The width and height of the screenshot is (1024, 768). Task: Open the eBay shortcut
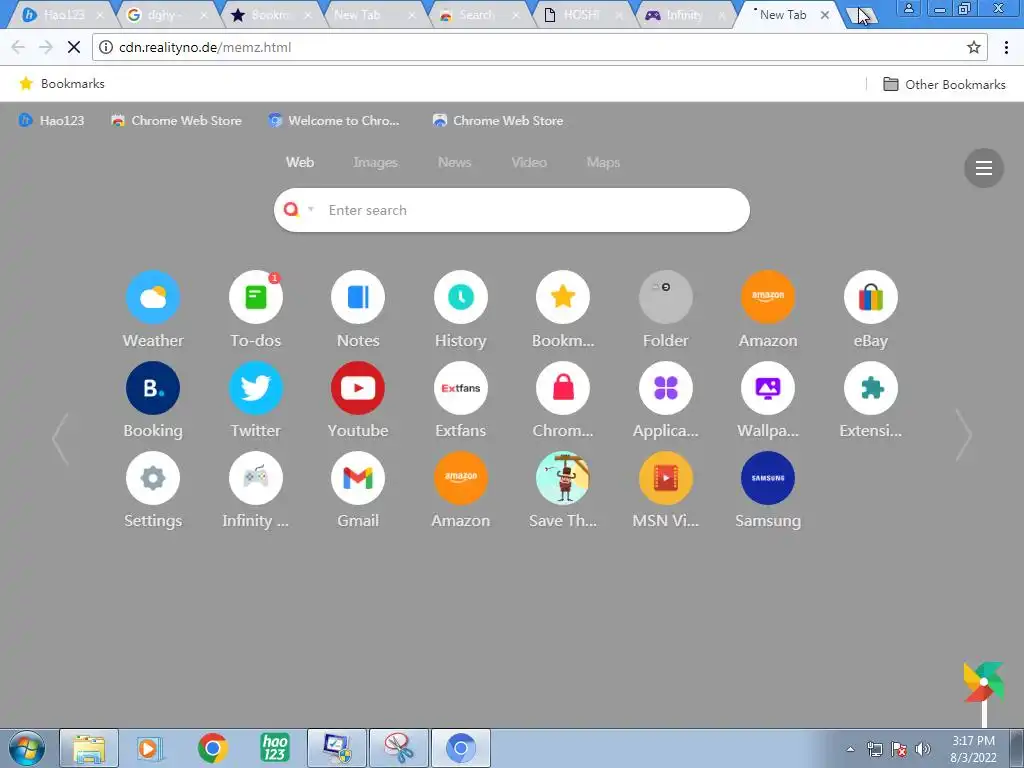pyautogui.click(x=871, y=297)
